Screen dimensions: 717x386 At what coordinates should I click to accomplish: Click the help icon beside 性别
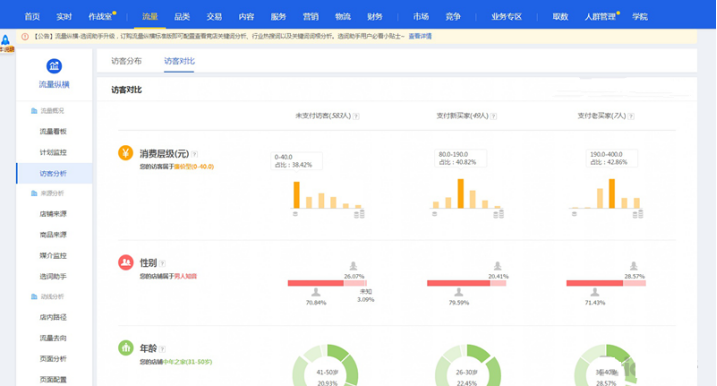(162, 263)
